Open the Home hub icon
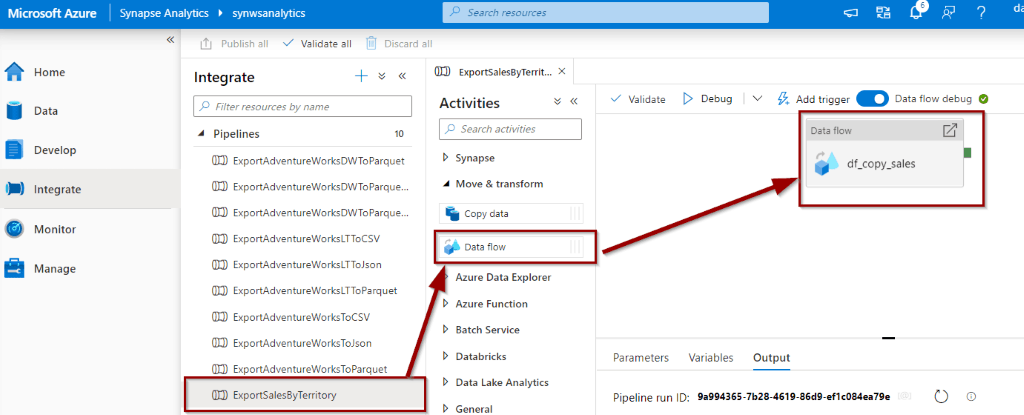Image resolution: width=1024 pixels, height=415 pixels. coord(14,72)
